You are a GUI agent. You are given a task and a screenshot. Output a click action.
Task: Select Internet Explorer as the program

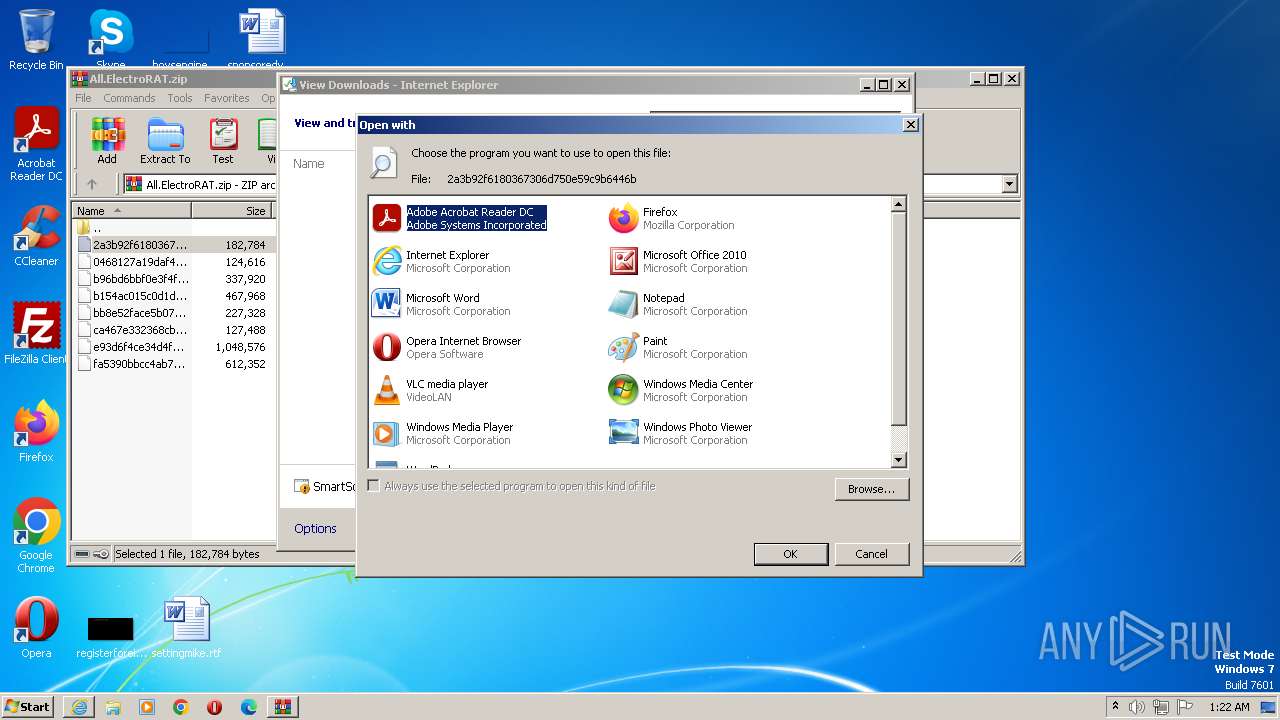tap(441, 261)
